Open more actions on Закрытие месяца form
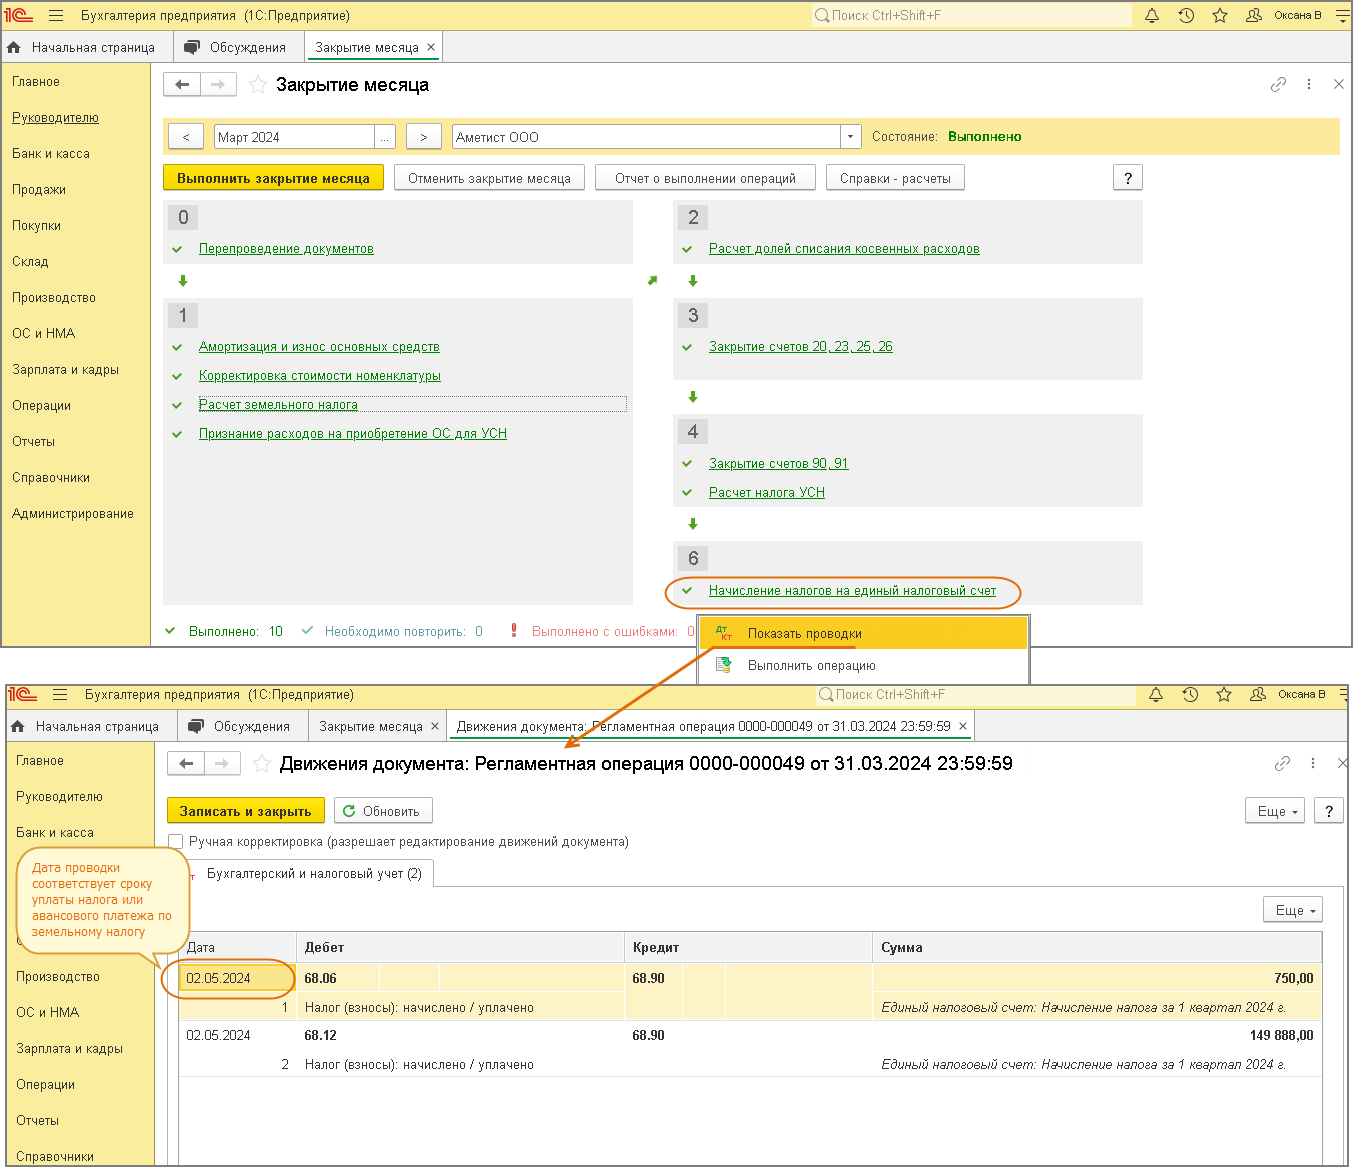 (x=1309, y=85)
